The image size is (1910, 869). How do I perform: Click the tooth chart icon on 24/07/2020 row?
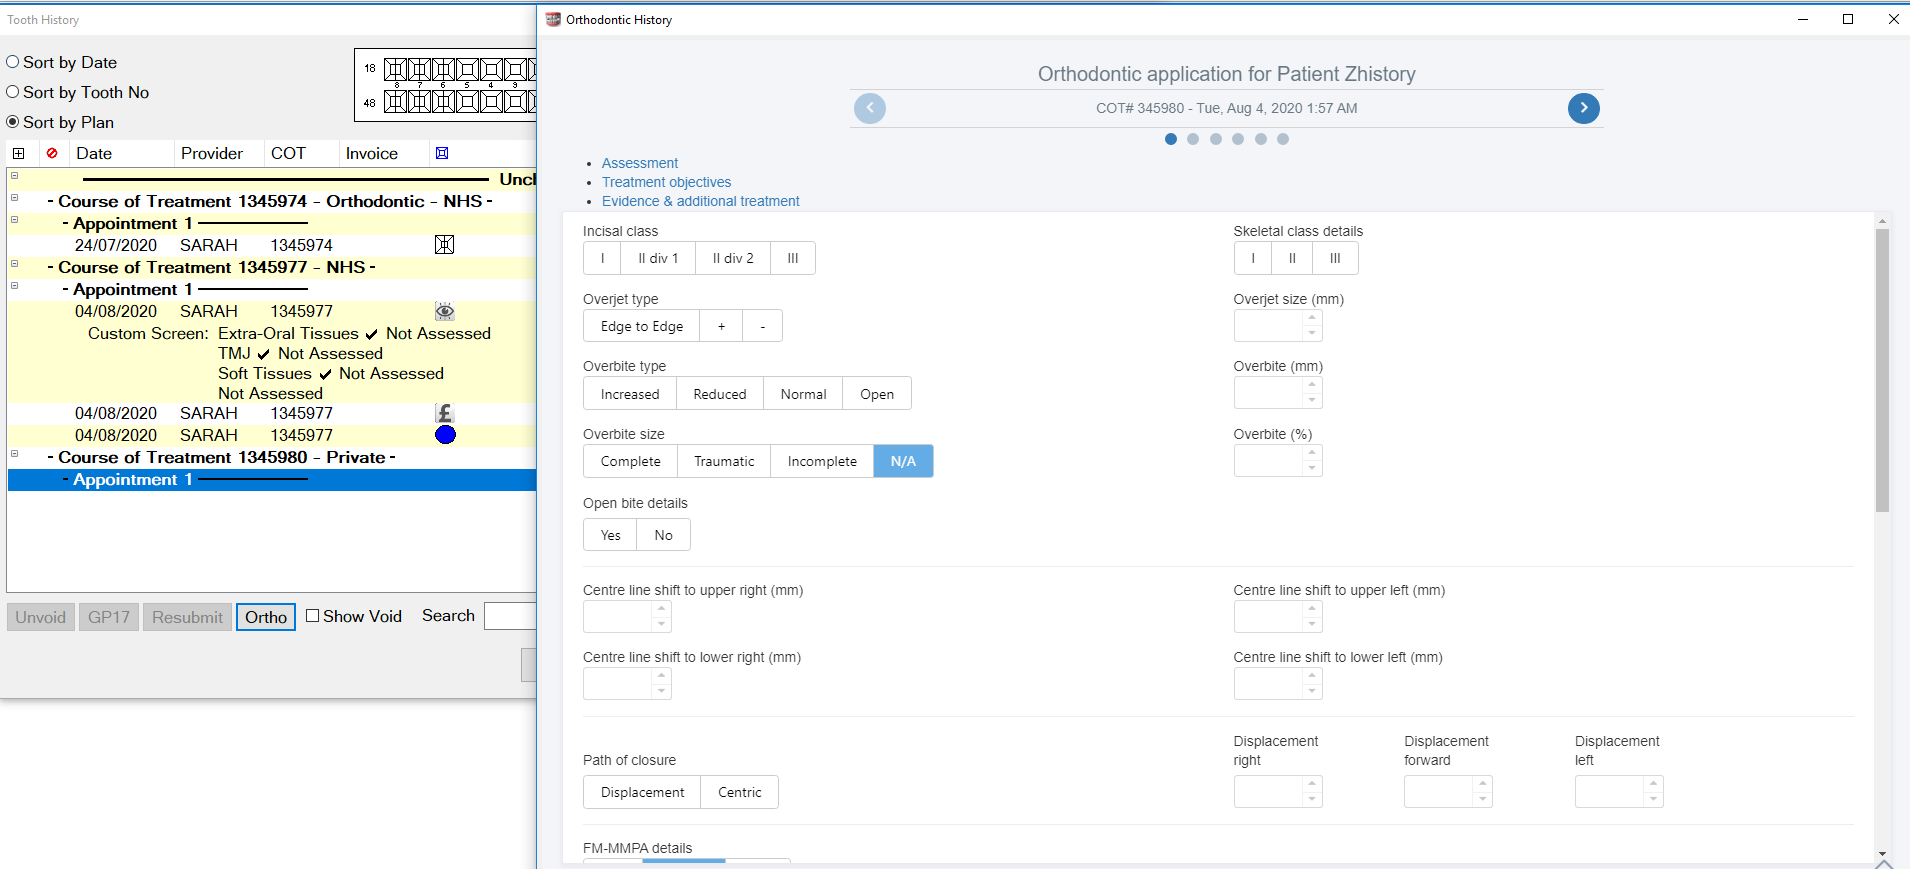pos(445,245)
